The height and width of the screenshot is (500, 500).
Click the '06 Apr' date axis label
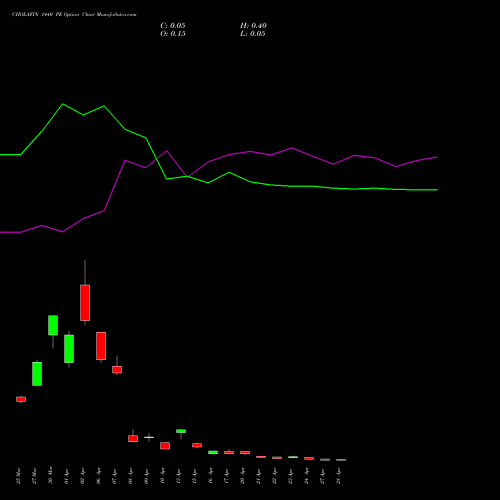click(x=98, y=476)
